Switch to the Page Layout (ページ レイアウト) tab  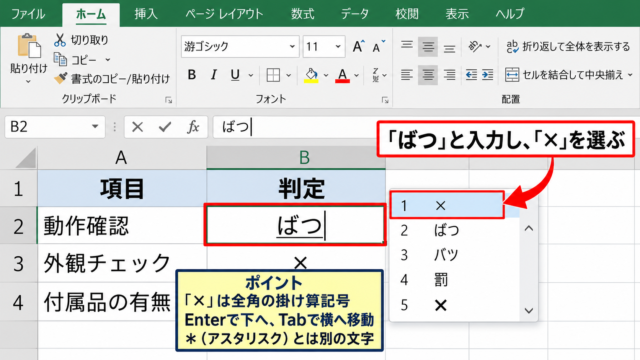pos(224,14)
